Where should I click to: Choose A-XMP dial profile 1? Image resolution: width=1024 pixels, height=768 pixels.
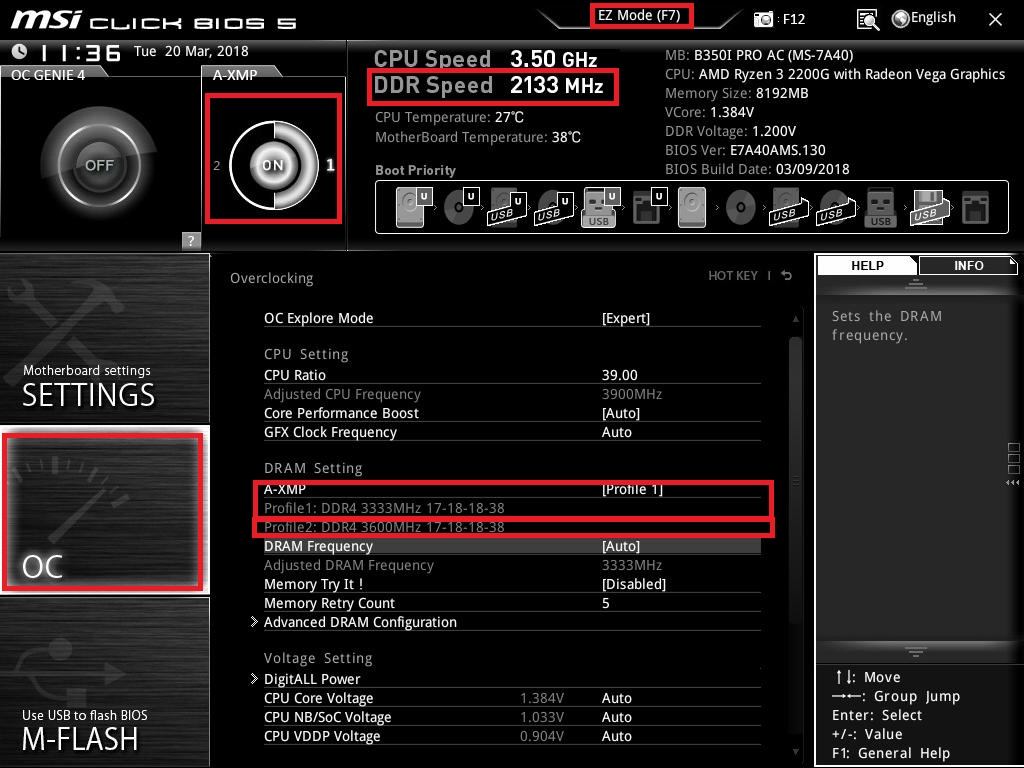point(330,165)
